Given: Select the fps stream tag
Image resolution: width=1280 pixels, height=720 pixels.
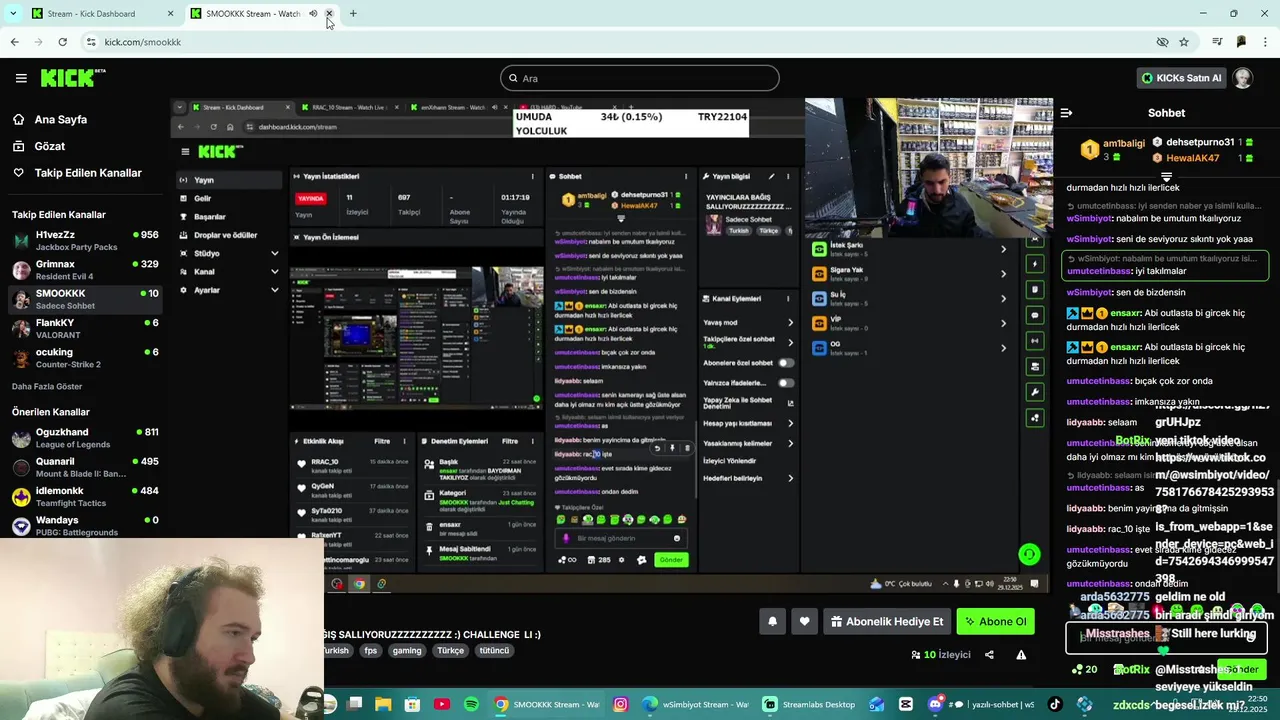Looking at the screenshot, I should pyautogui.click(x=370, y=650).
